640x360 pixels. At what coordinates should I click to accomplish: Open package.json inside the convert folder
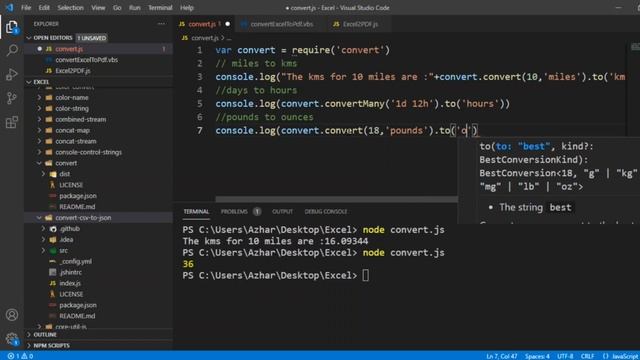pyautogui.click(x=98, y=196)
